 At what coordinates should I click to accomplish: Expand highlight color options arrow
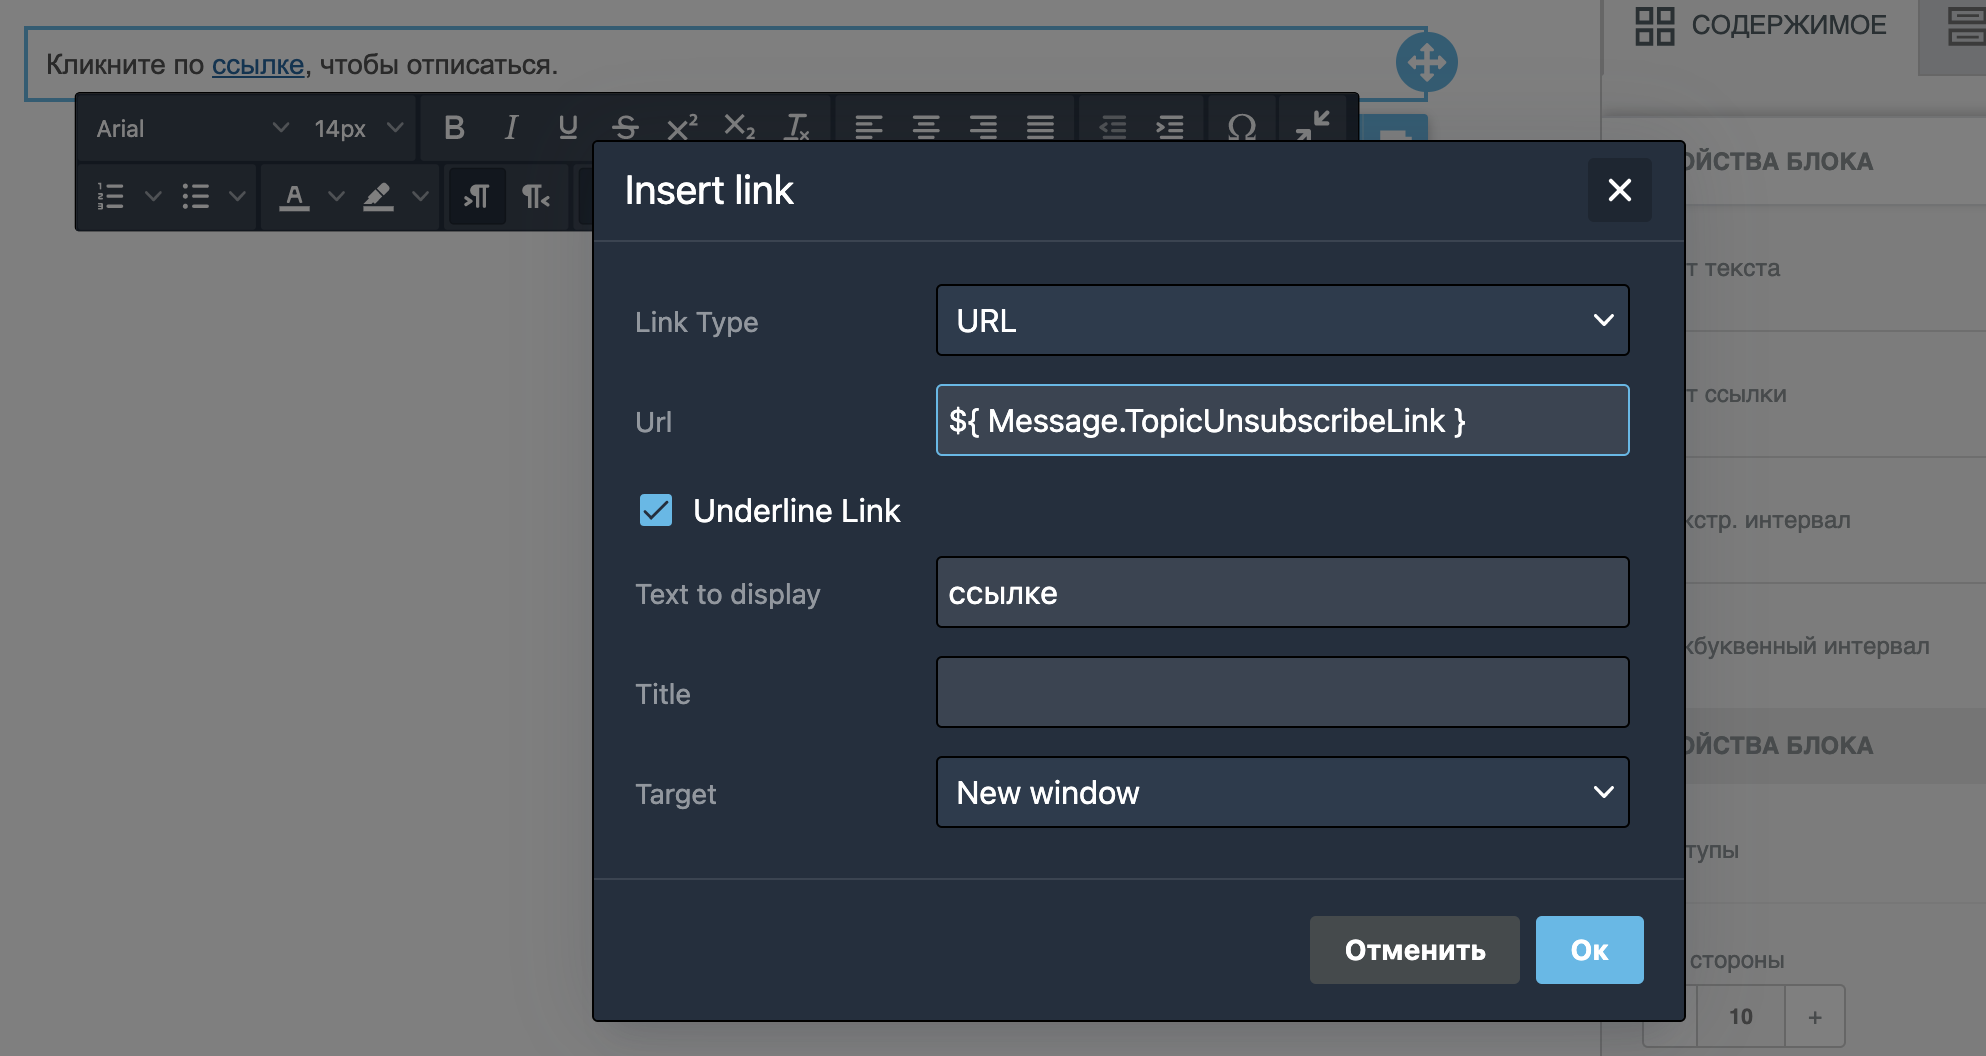point(421,196)
